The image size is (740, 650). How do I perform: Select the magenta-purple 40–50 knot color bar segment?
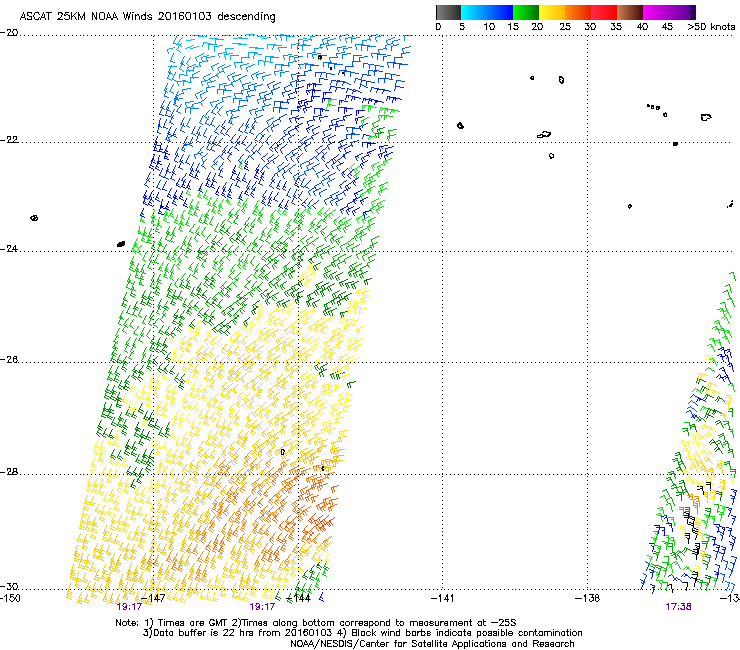669,12
